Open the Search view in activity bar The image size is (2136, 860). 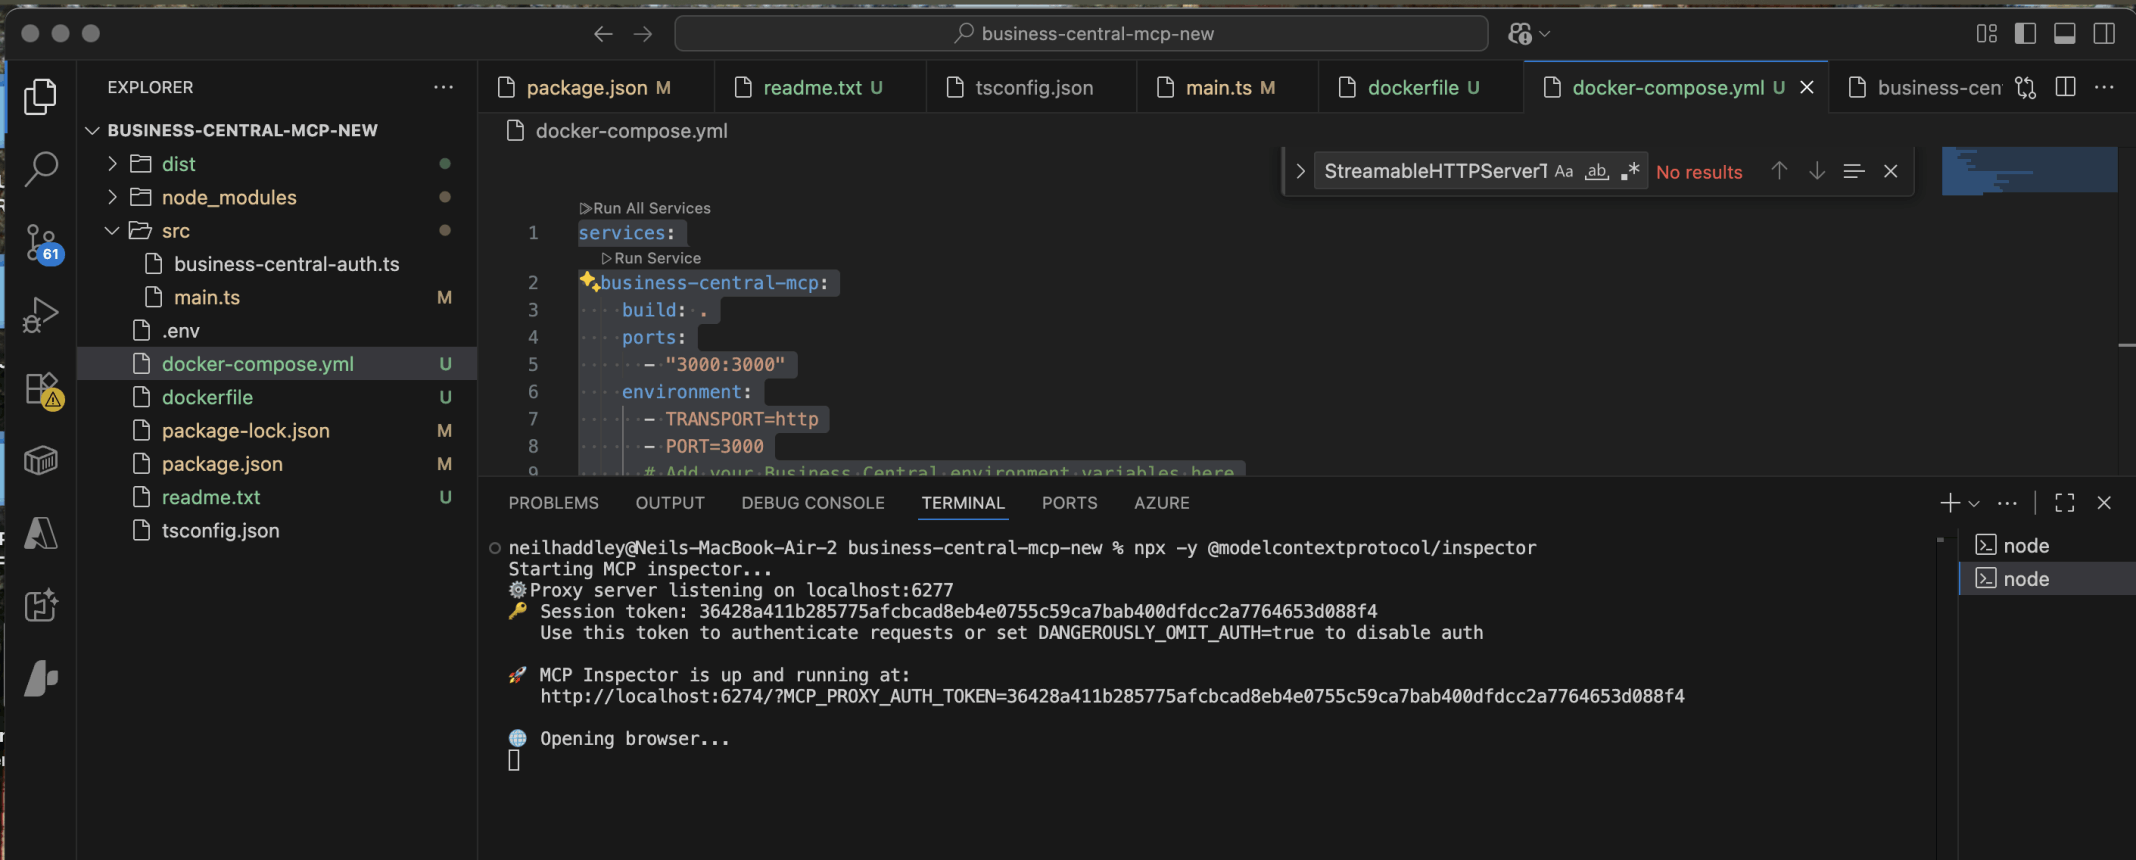(40, 169)
